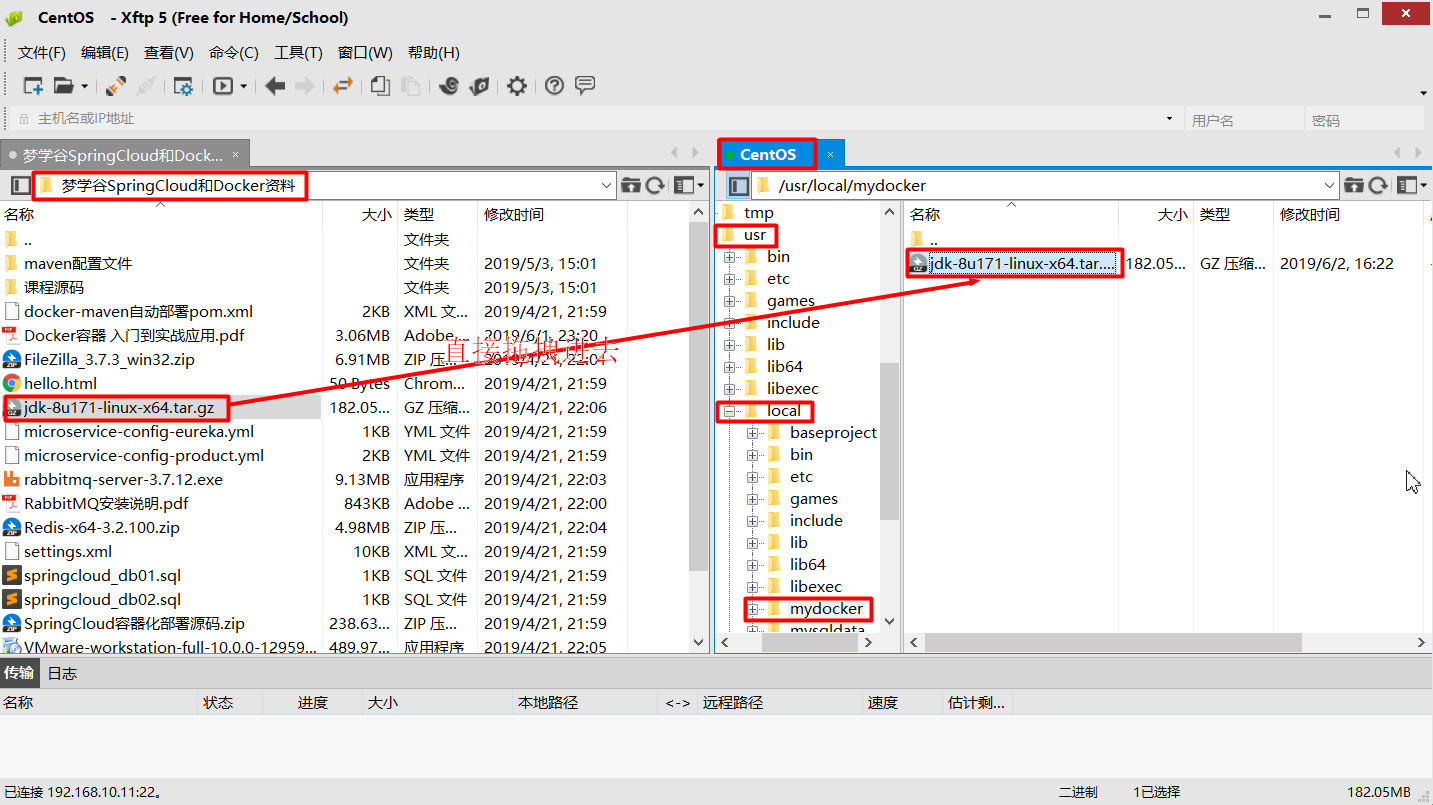Screen dimensions: 1433x805
Task: Click the RabbitMQ installer exe icon
Action: 12,479
